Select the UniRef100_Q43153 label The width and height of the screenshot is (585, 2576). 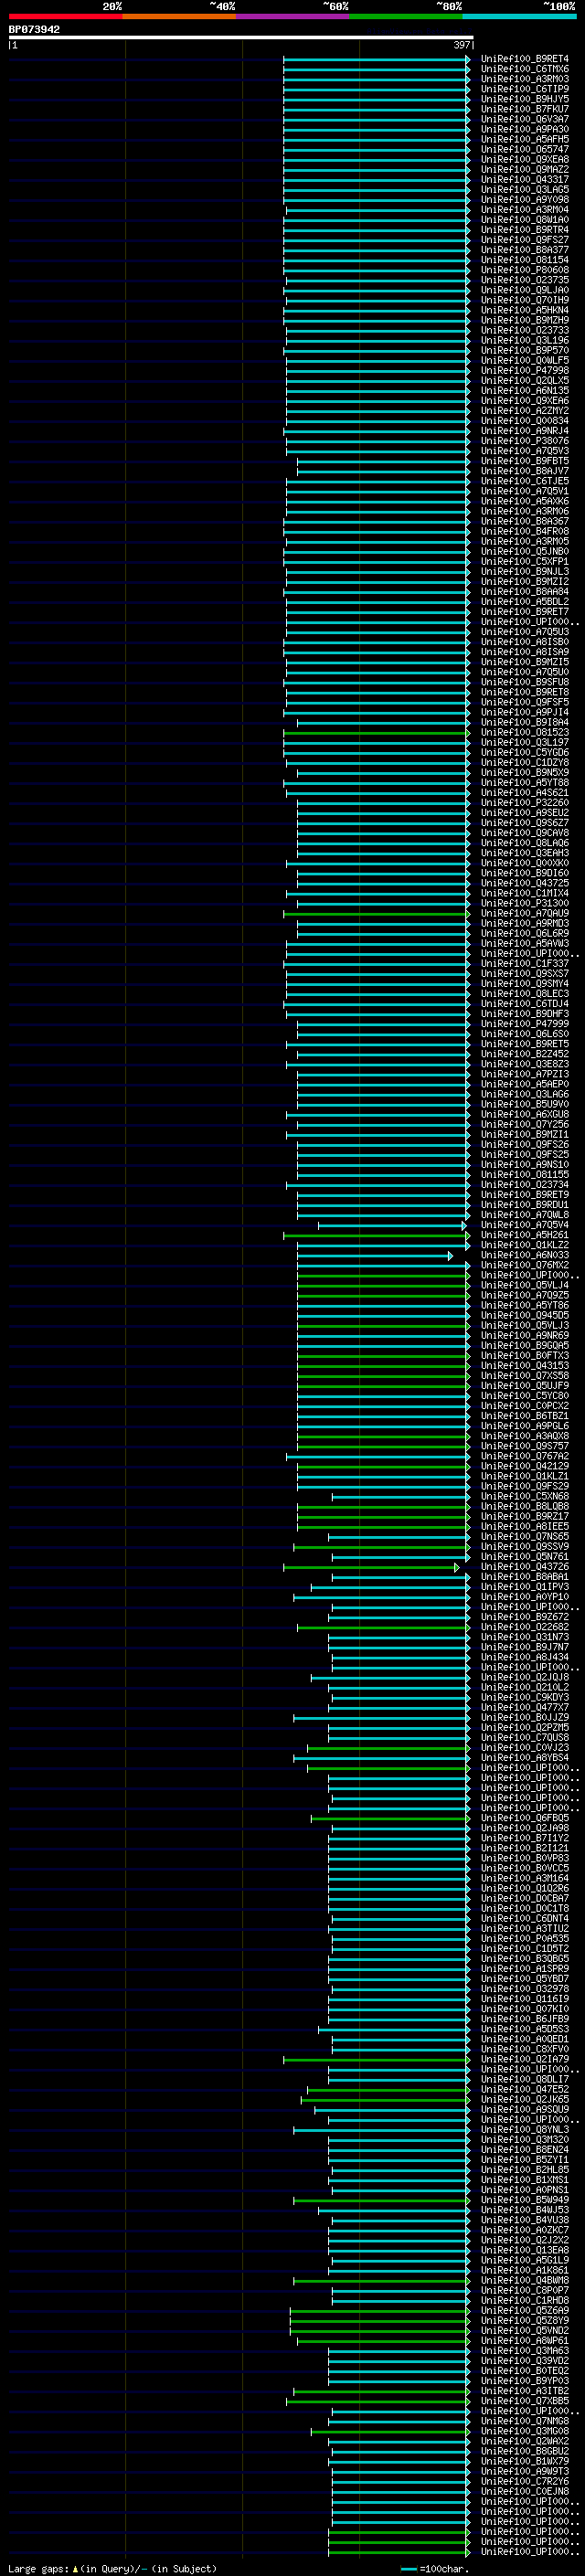coord(525,1366)
